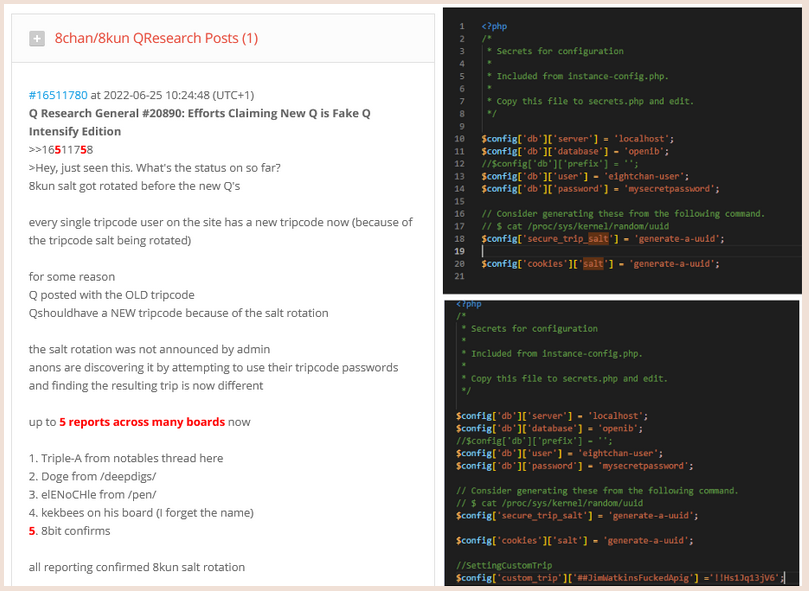Select the post timestamp 2022-06-25 10:24:48
This screenshot has height=591, width=809.
pyautogui.click(x=157, y=95)
